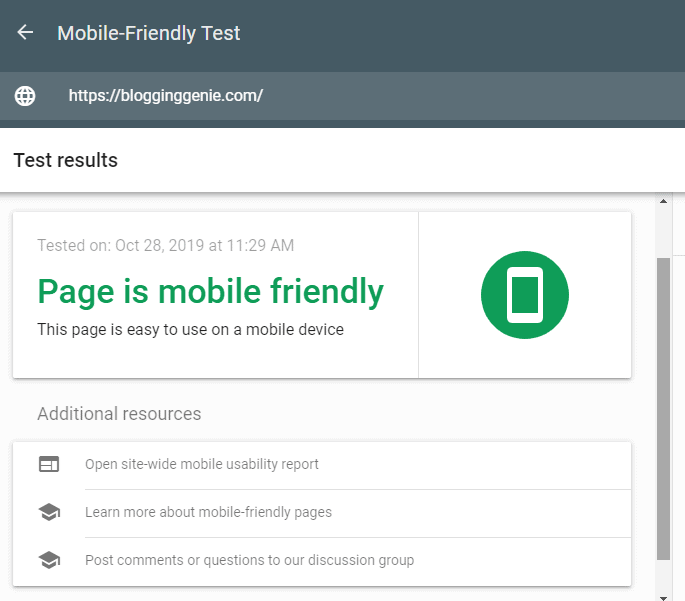685x601 pixels.
Task: Click the Test results heading
Action: 66,160
